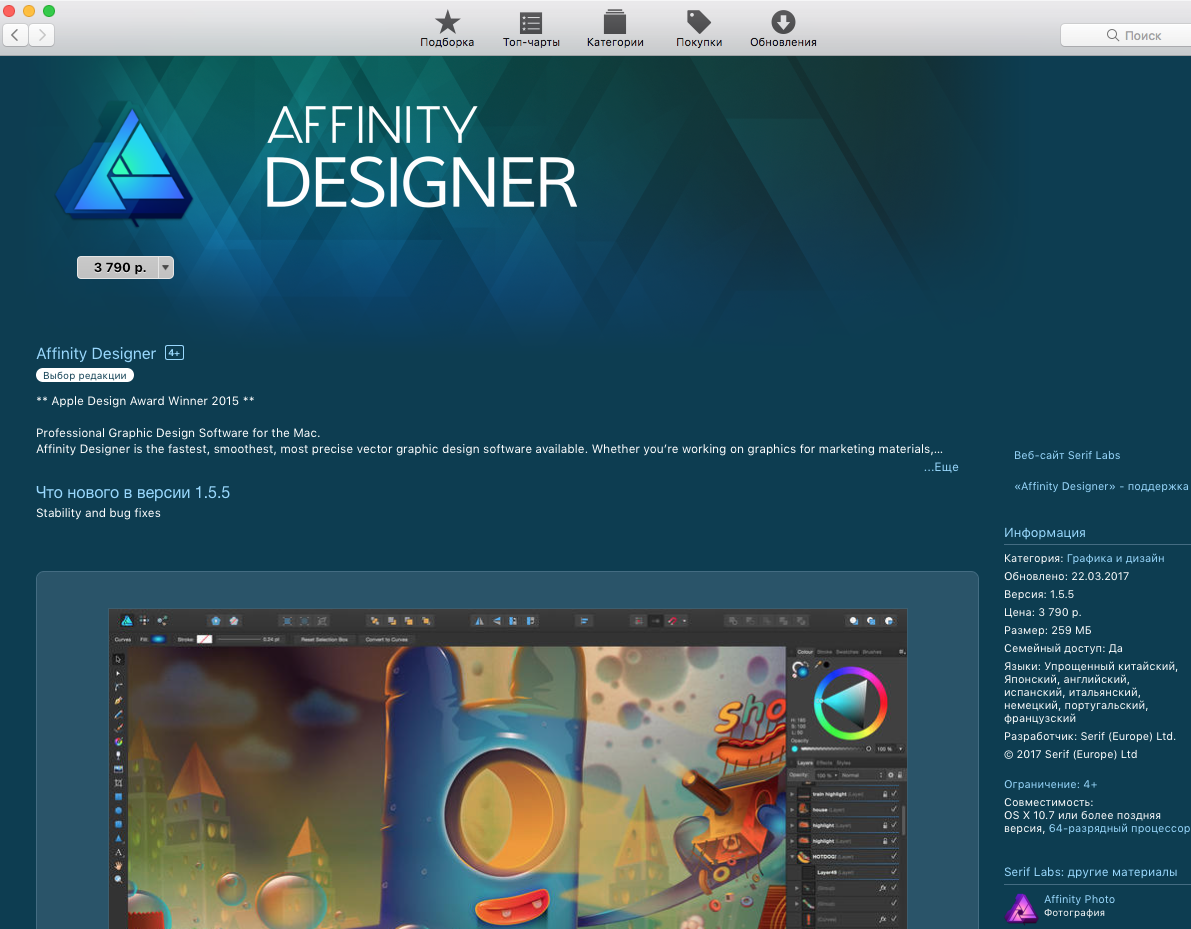Open the Графика и дизайн category link
Image resolution: width=1191 pixels, height=929 pixels.
1115,558
